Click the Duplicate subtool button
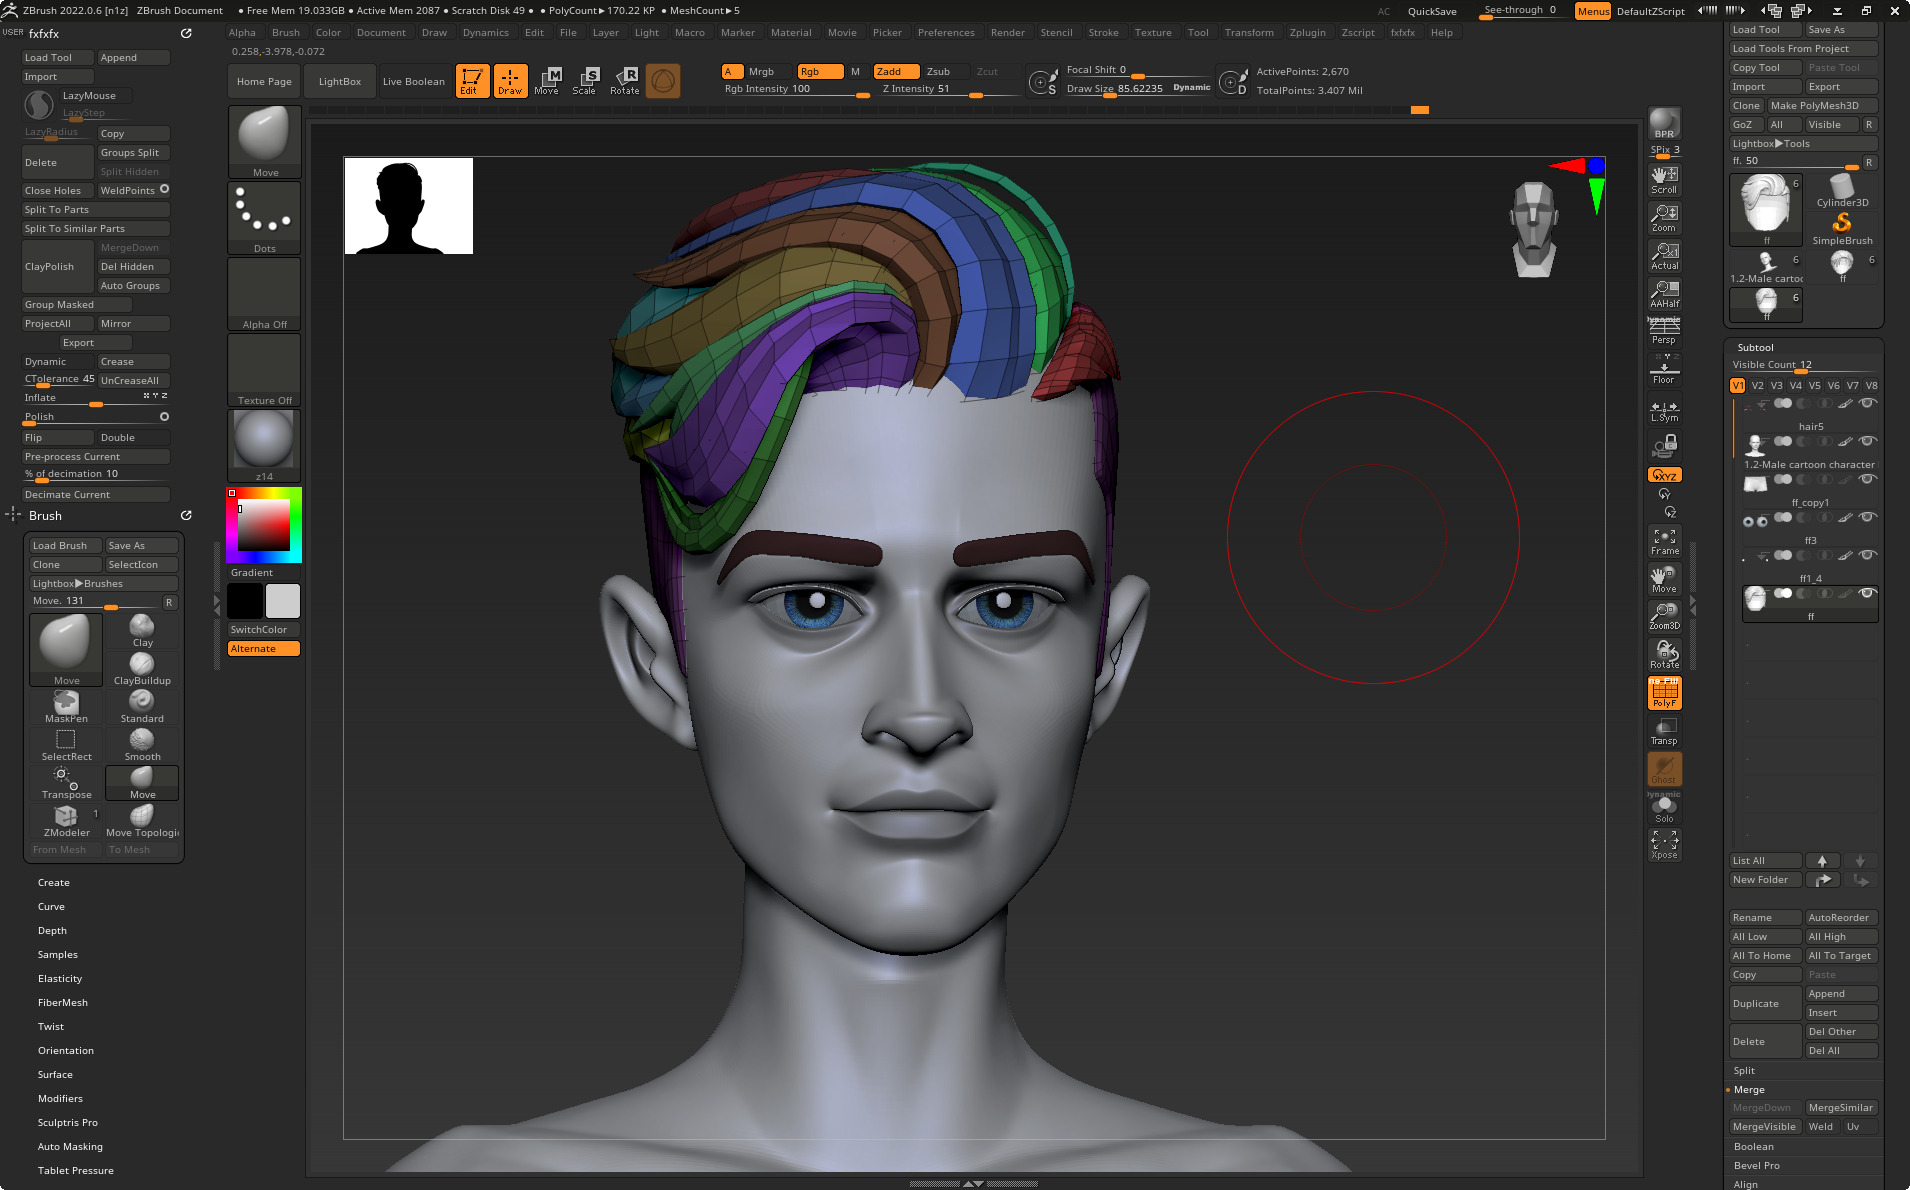 pyautogui.click(x=1765, y=1004)
